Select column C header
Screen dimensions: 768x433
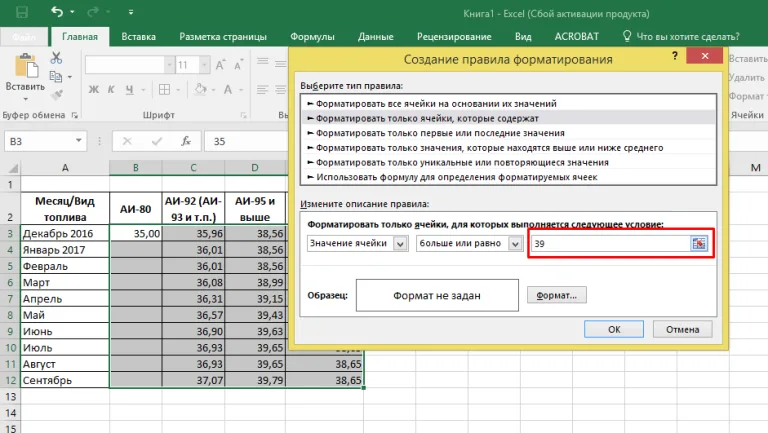tap(193, 168)
